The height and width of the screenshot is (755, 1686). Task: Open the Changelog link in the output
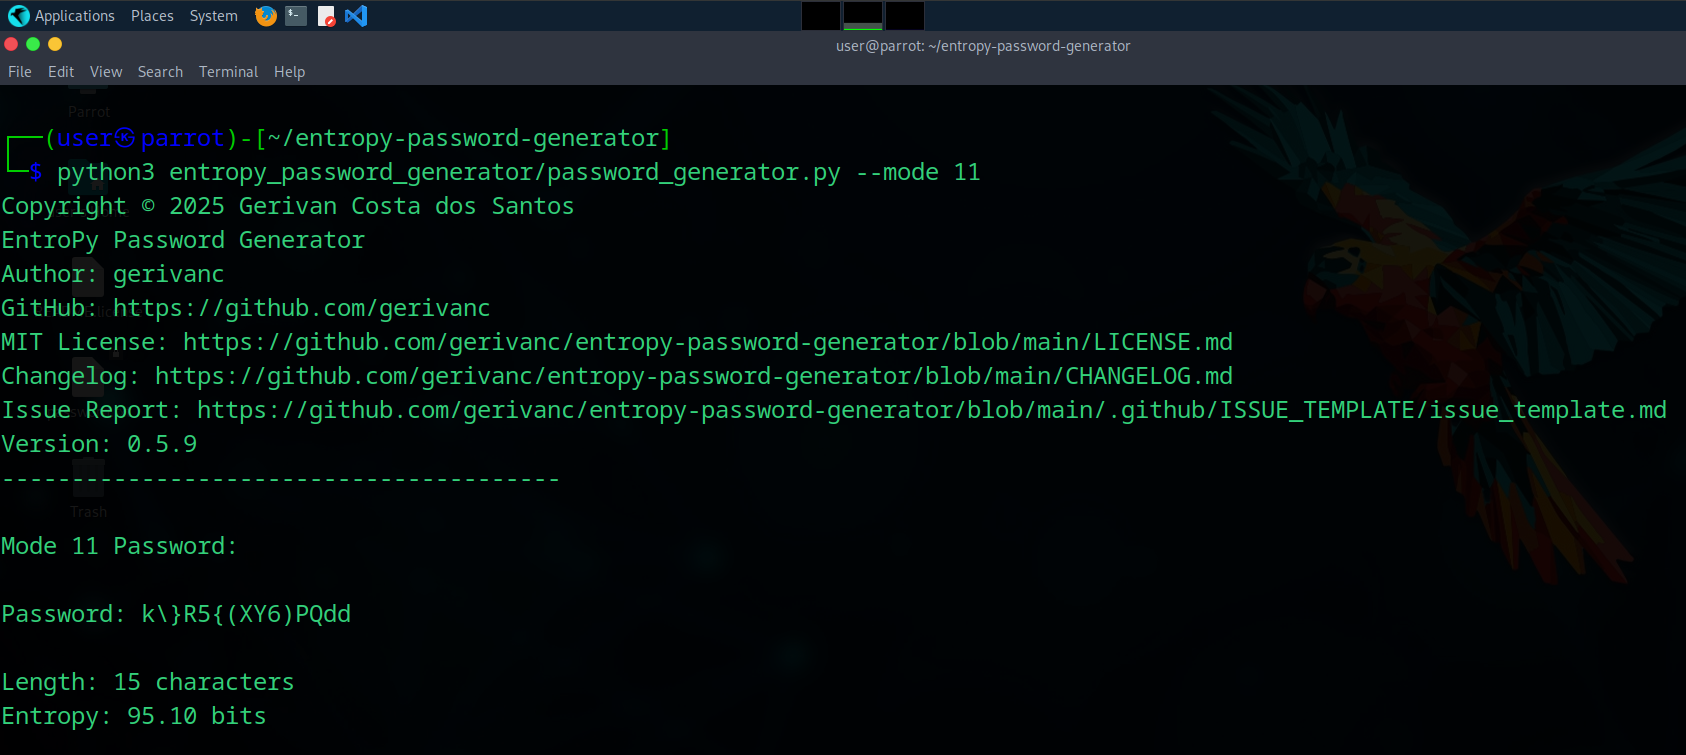pos(690,375)
